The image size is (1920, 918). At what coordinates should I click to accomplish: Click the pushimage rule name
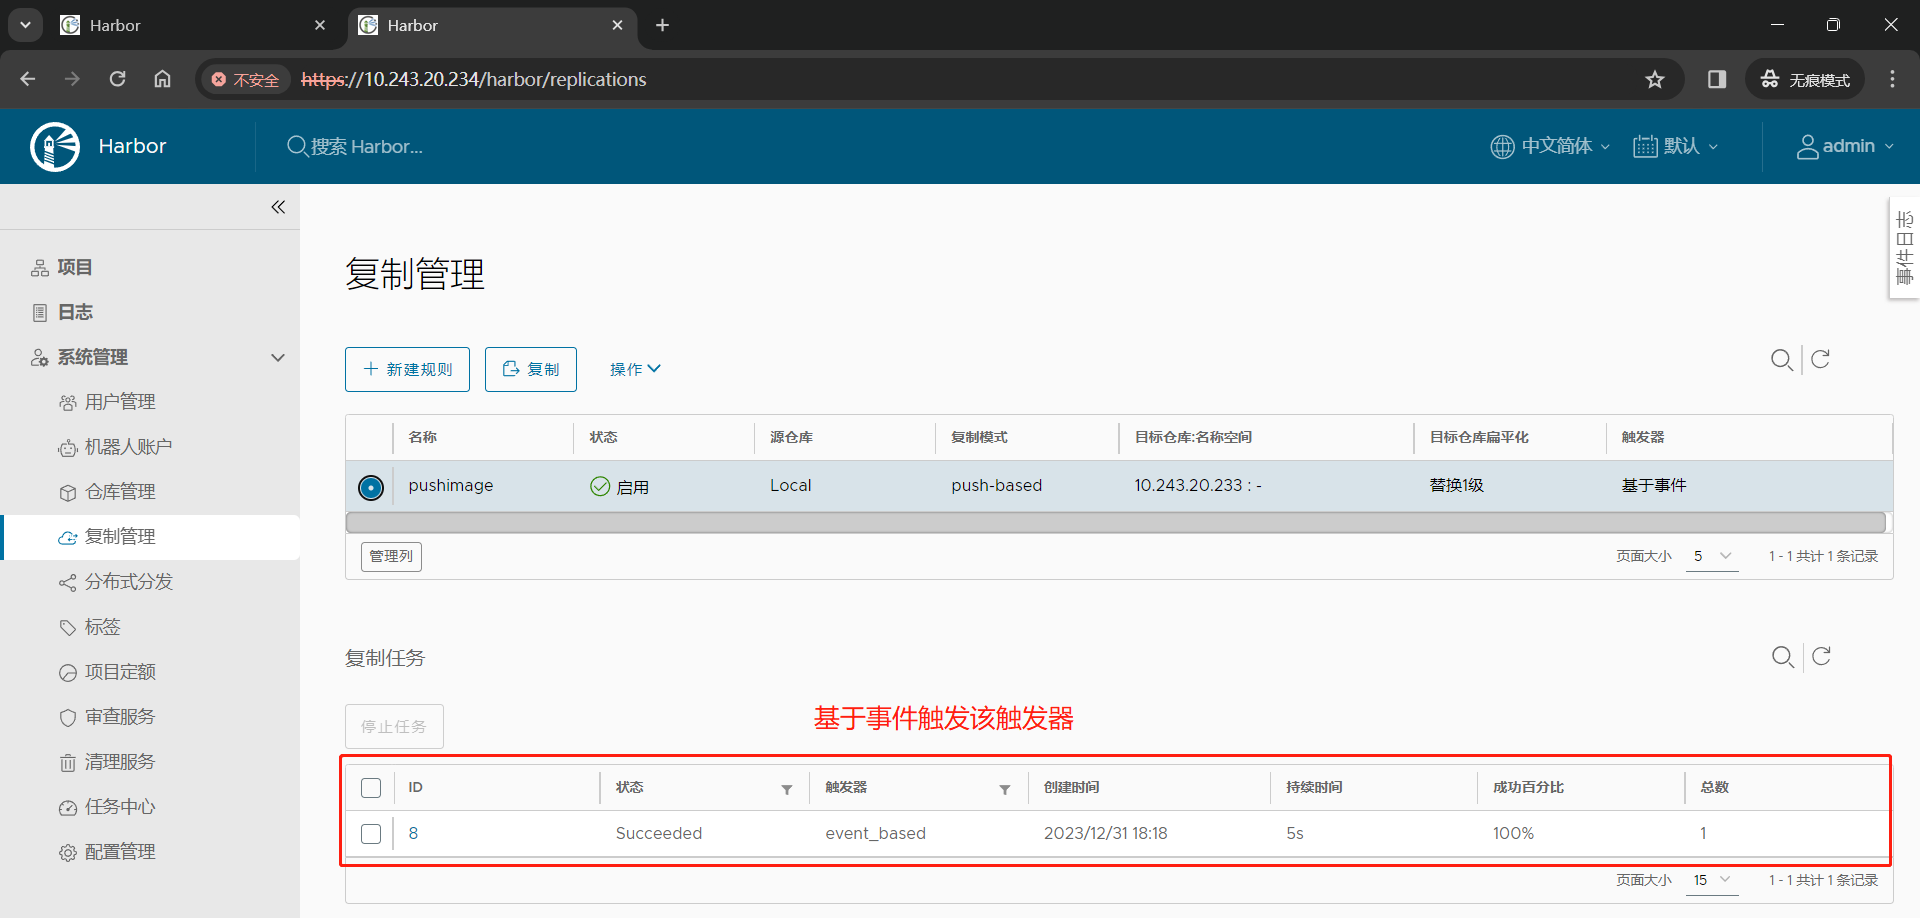coord(451,486)
